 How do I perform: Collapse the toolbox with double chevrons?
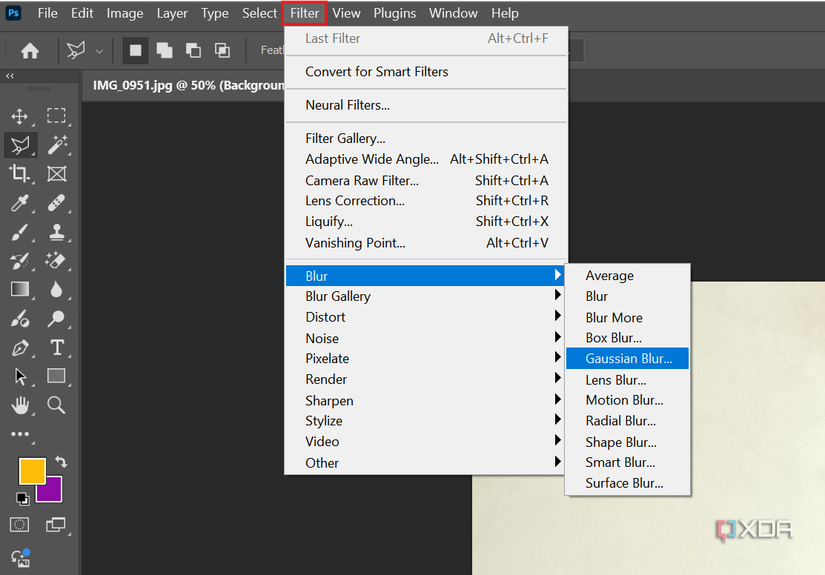pyautogui.click(x=10, y=76)
